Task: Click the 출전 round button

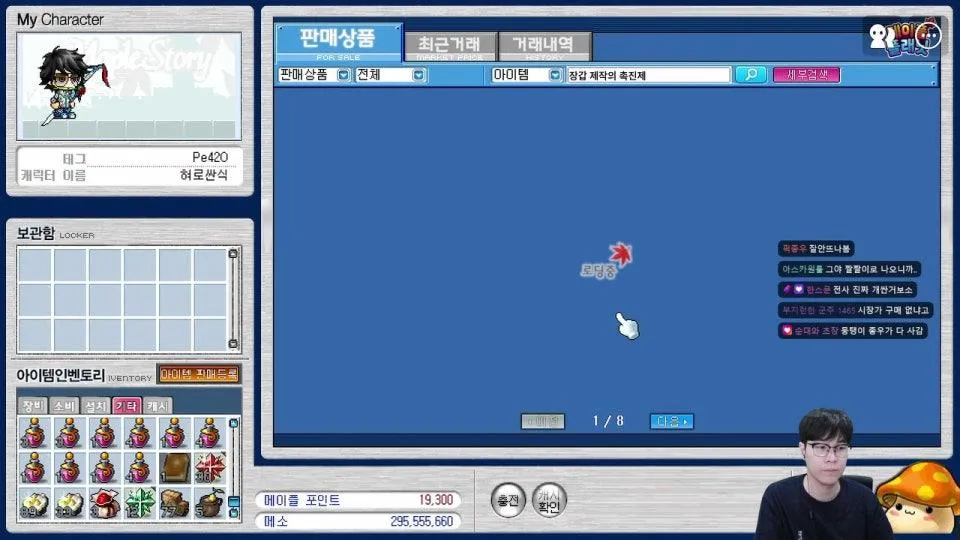Action: tap(508, 501)
